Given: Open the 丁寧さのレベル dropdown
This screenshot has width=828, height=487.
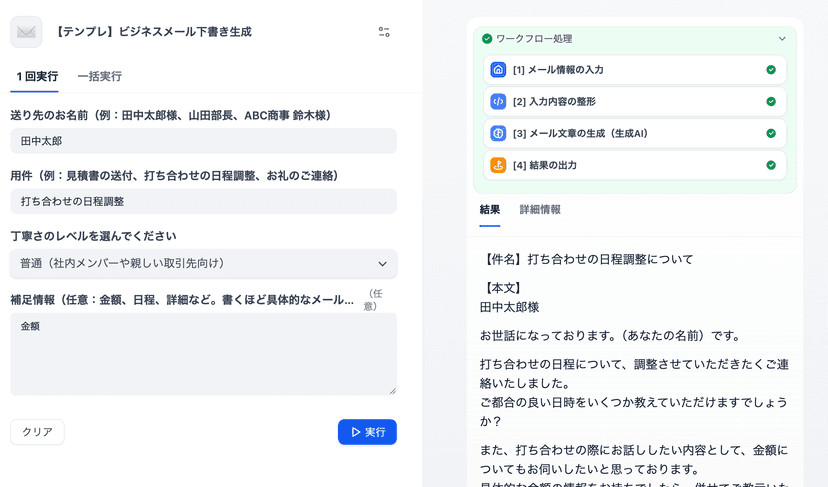Looking at the screenshot, I should pyautogui.click(x=203, y=263).
